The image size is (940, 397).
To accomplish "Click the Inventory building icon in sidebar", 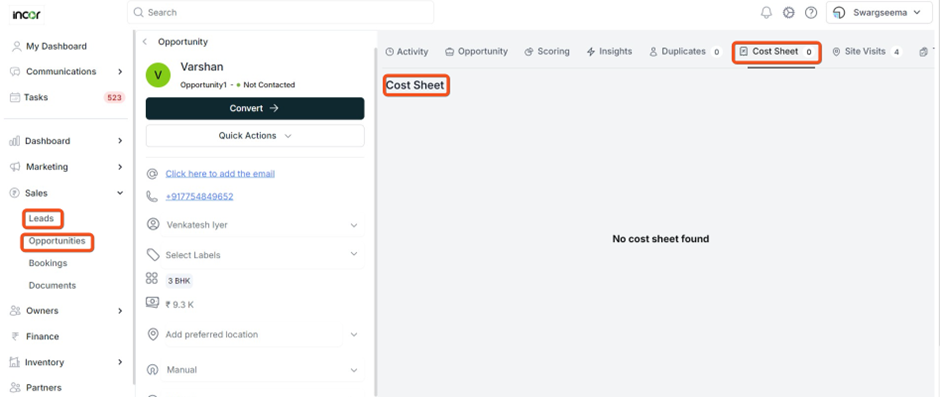I will 15,362.
